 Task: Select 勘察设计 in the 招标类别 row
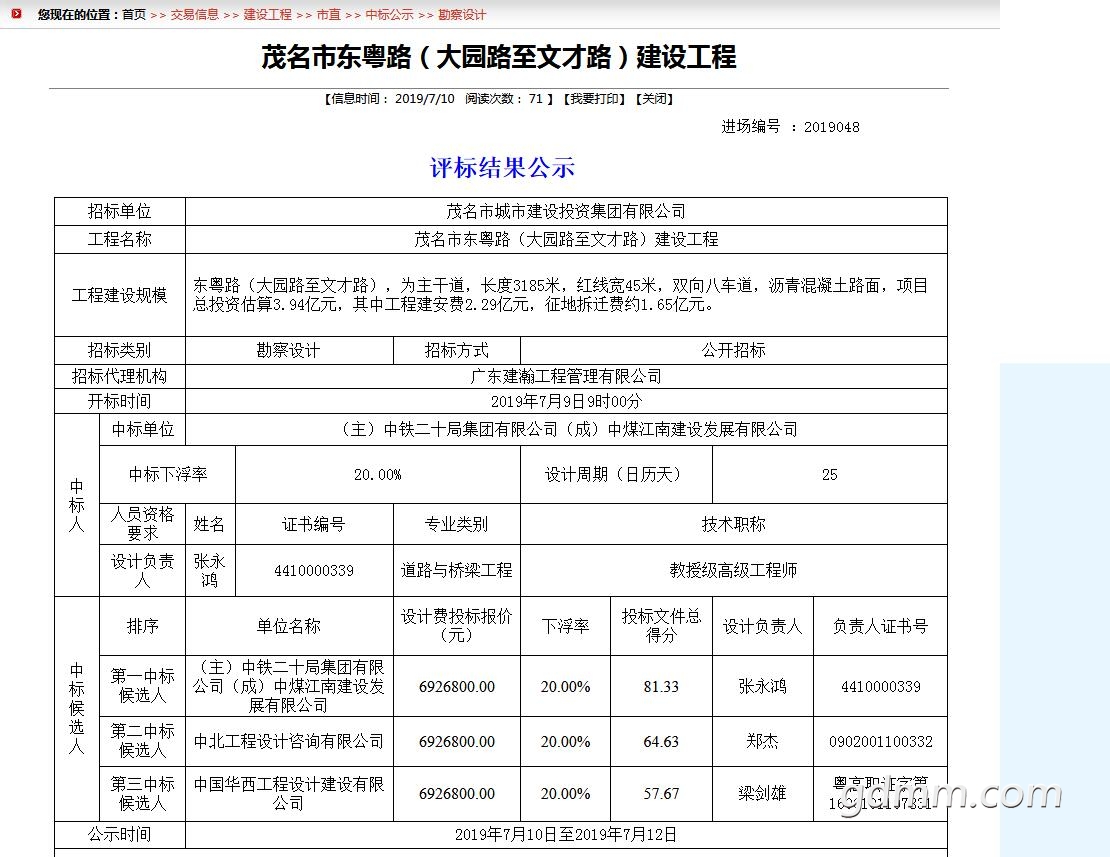[x=289, y=350]
